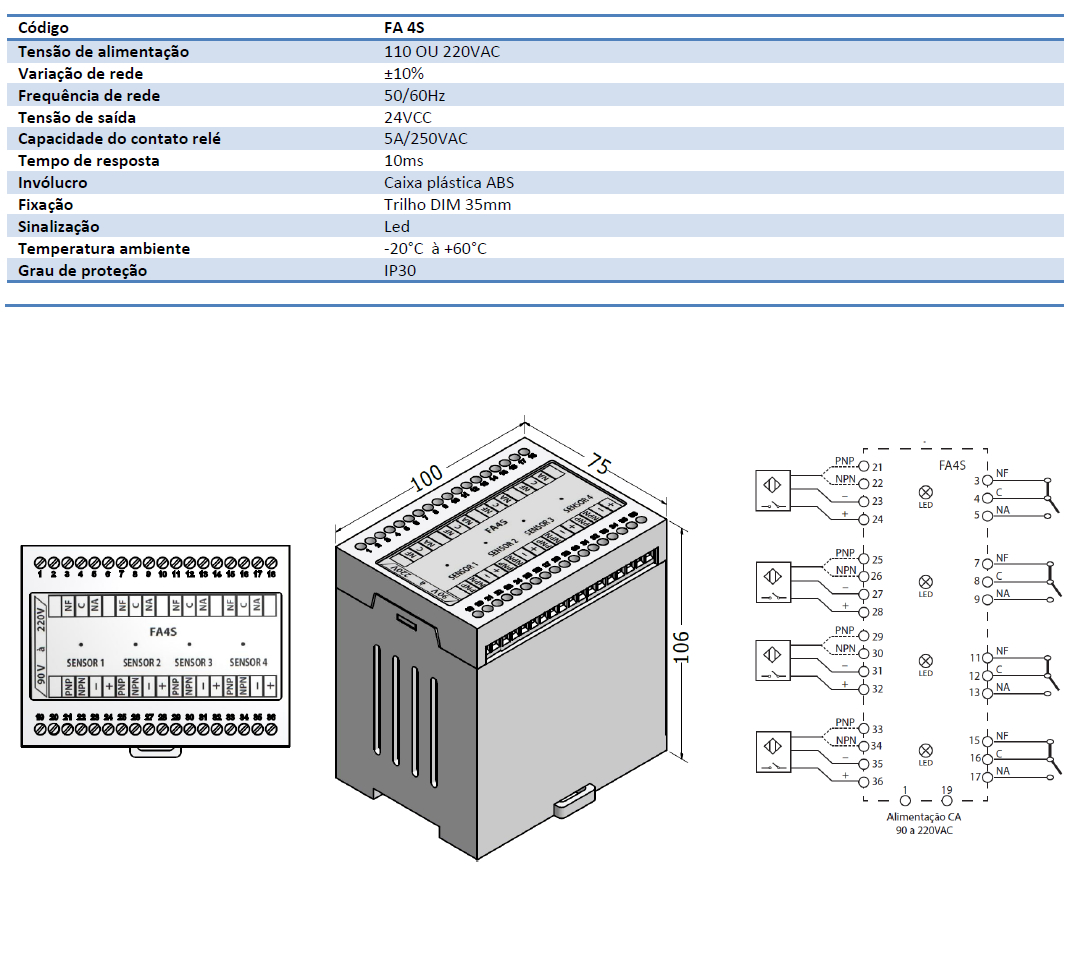Click terminal circle 1 of Alimentação CA
This screenshot has height=965, width=1073.
[905, 801]
